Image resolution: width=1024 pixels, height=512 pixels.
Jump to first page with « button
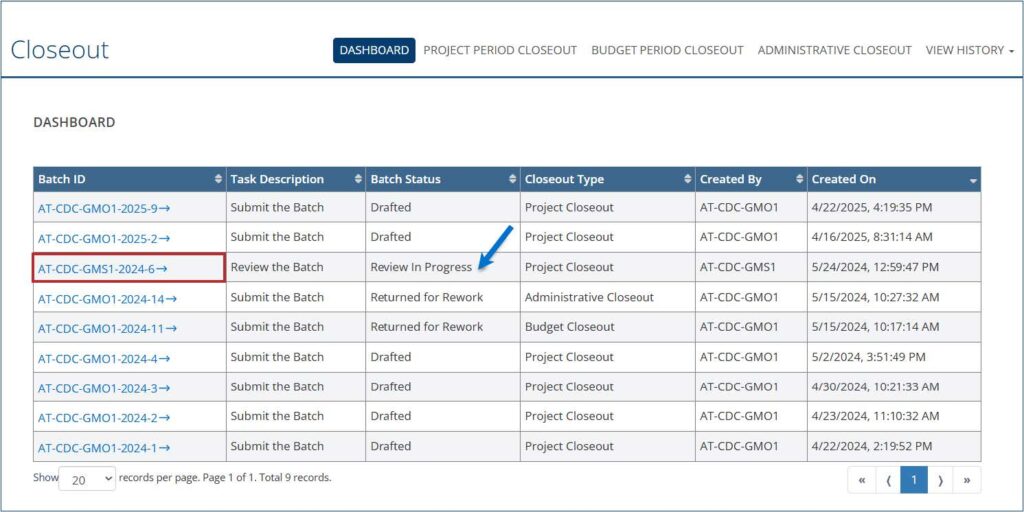pos(861,480)
